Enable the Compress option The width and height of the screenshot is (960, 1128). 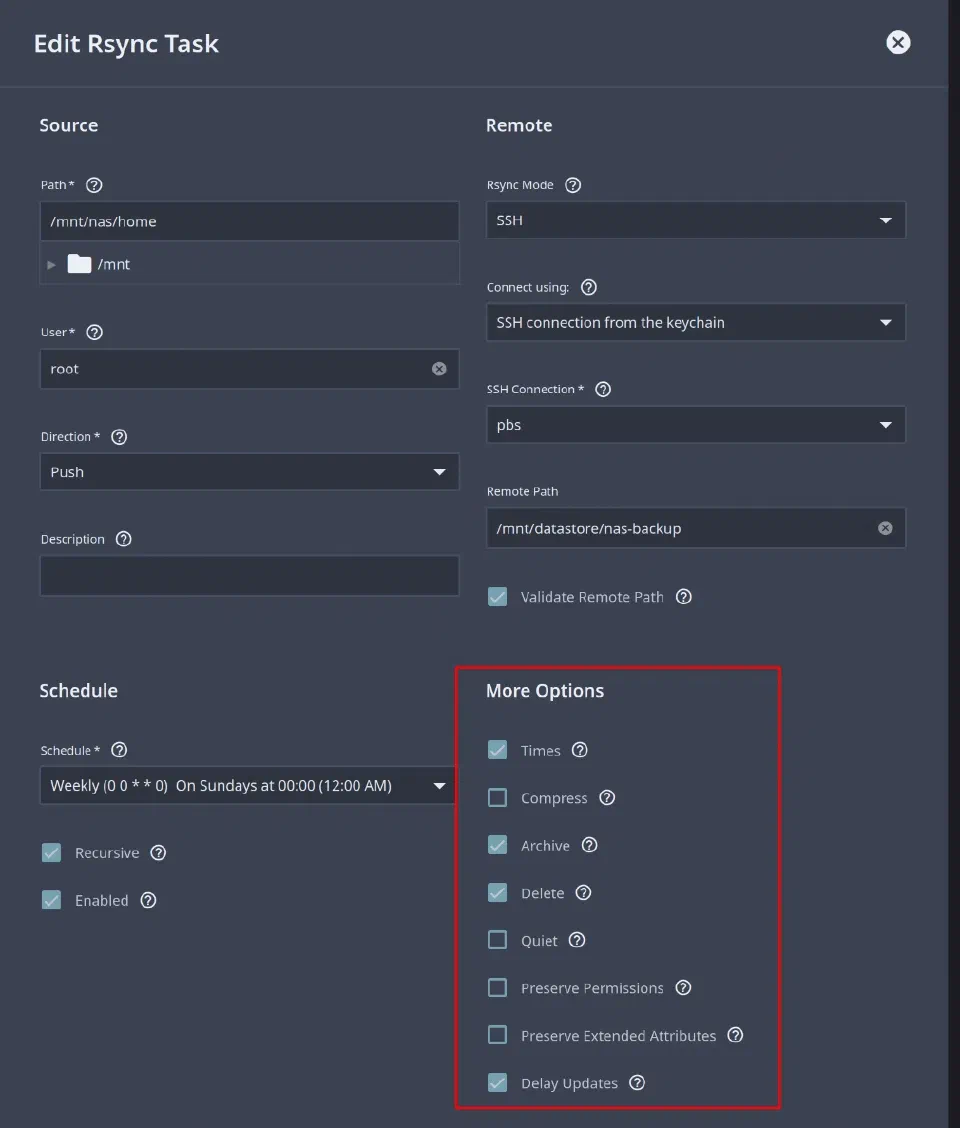[497, 797]
